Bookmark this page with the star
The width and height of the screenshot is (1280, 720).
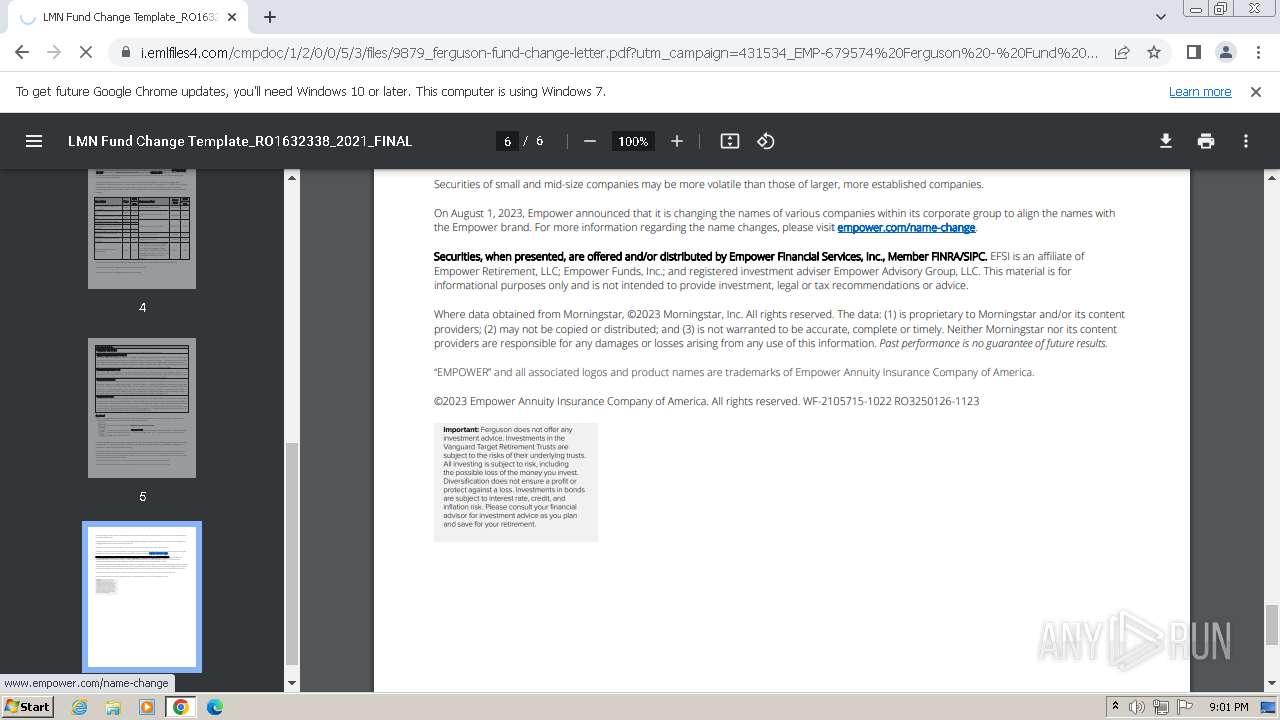tap(1154, 52)
